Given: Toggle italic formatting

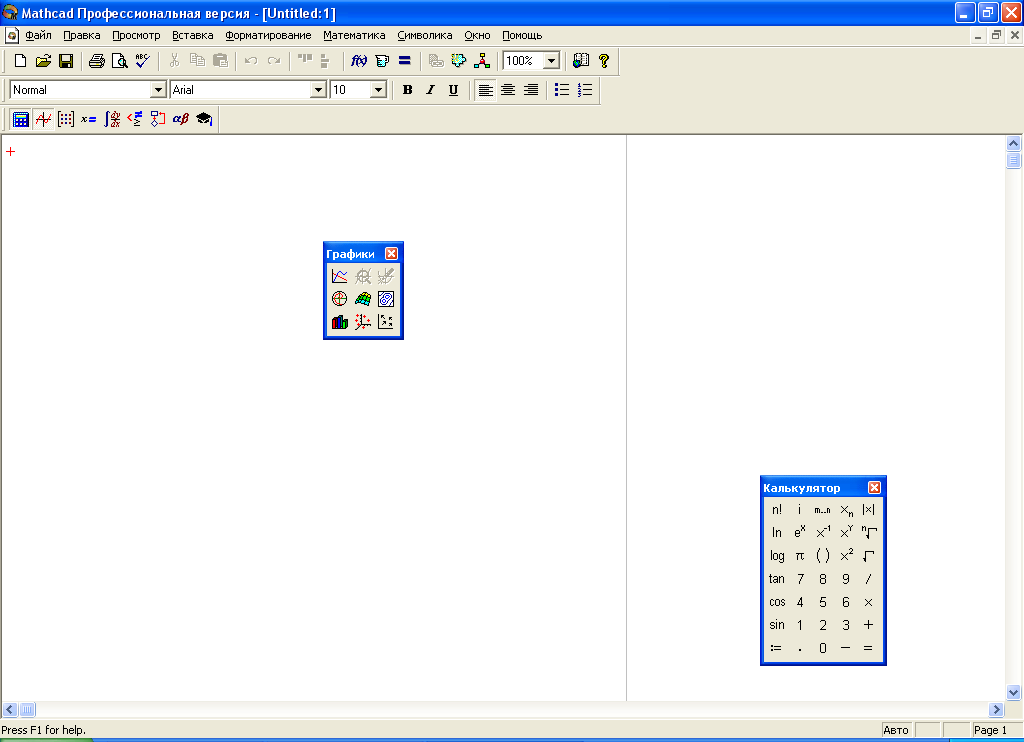Looking at the screenshot, I should [x=430, y=90].
